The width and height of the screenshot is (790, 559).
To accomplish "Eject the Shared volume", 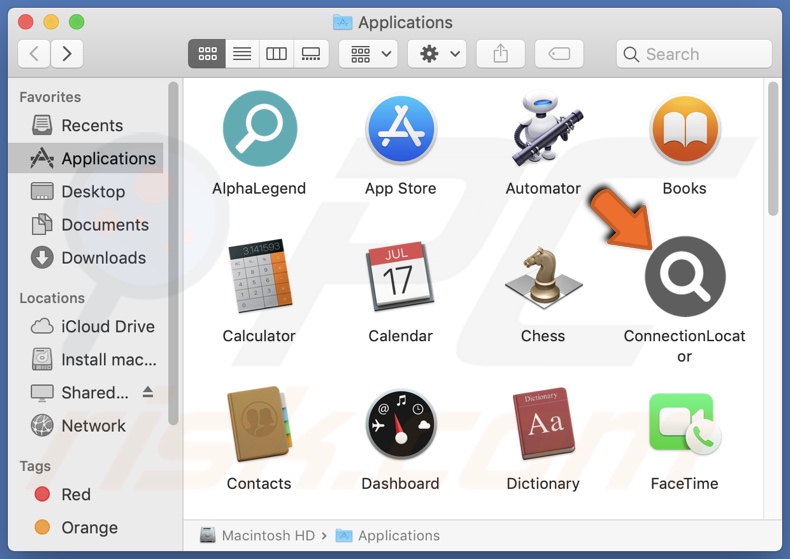I will [148, 392].
